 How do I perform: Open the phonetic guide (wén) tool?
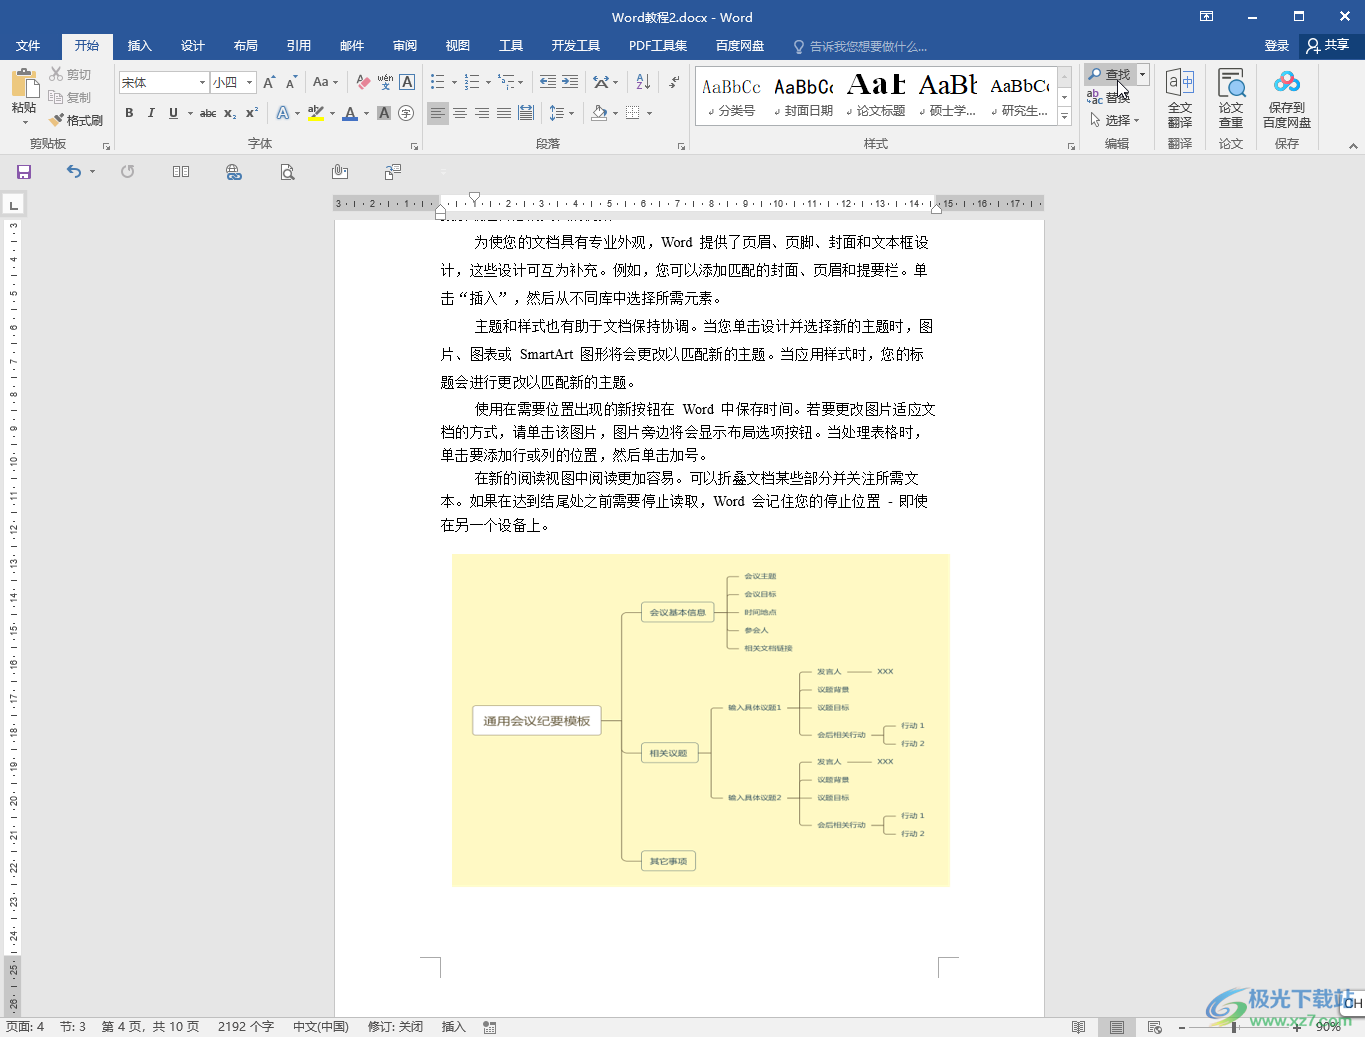pyautogui.click(x=385, y=82)
